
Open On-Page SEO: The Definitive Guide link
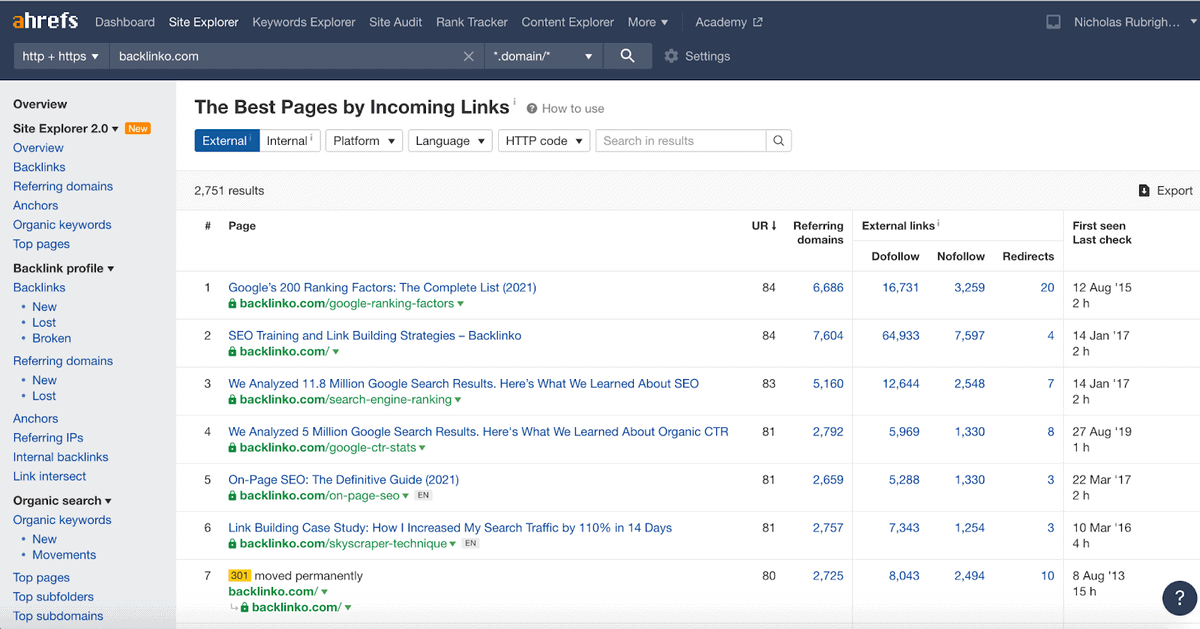343,479
